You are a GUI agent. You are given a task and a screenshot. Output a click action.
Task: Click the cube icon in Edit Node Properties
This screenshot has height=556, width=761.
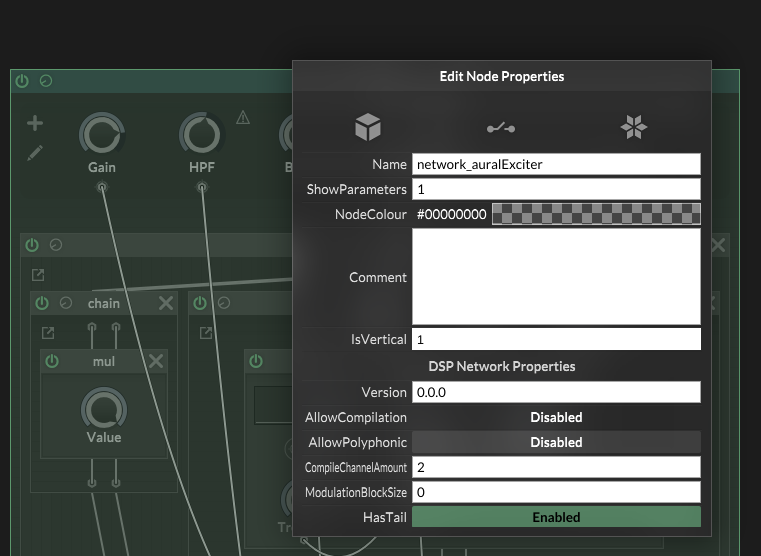coord(368,127)
